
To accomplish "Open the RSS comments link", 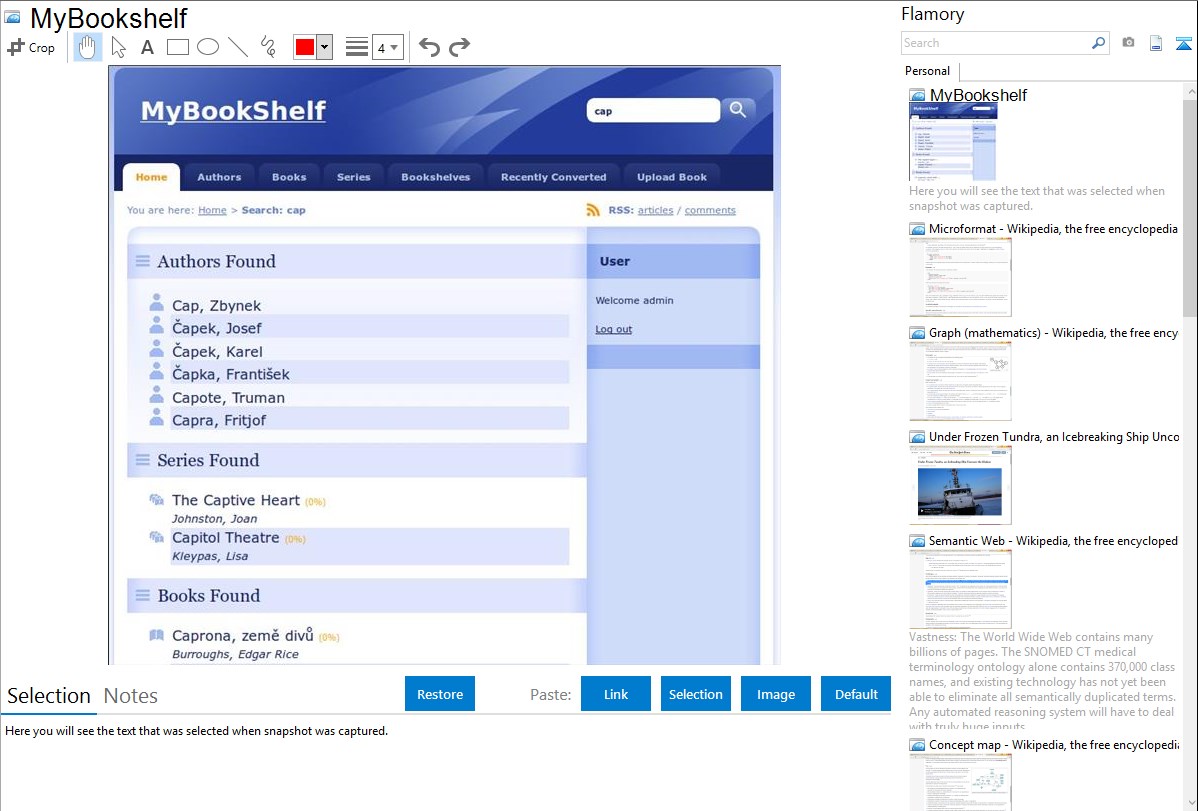I will click(710, 210).
